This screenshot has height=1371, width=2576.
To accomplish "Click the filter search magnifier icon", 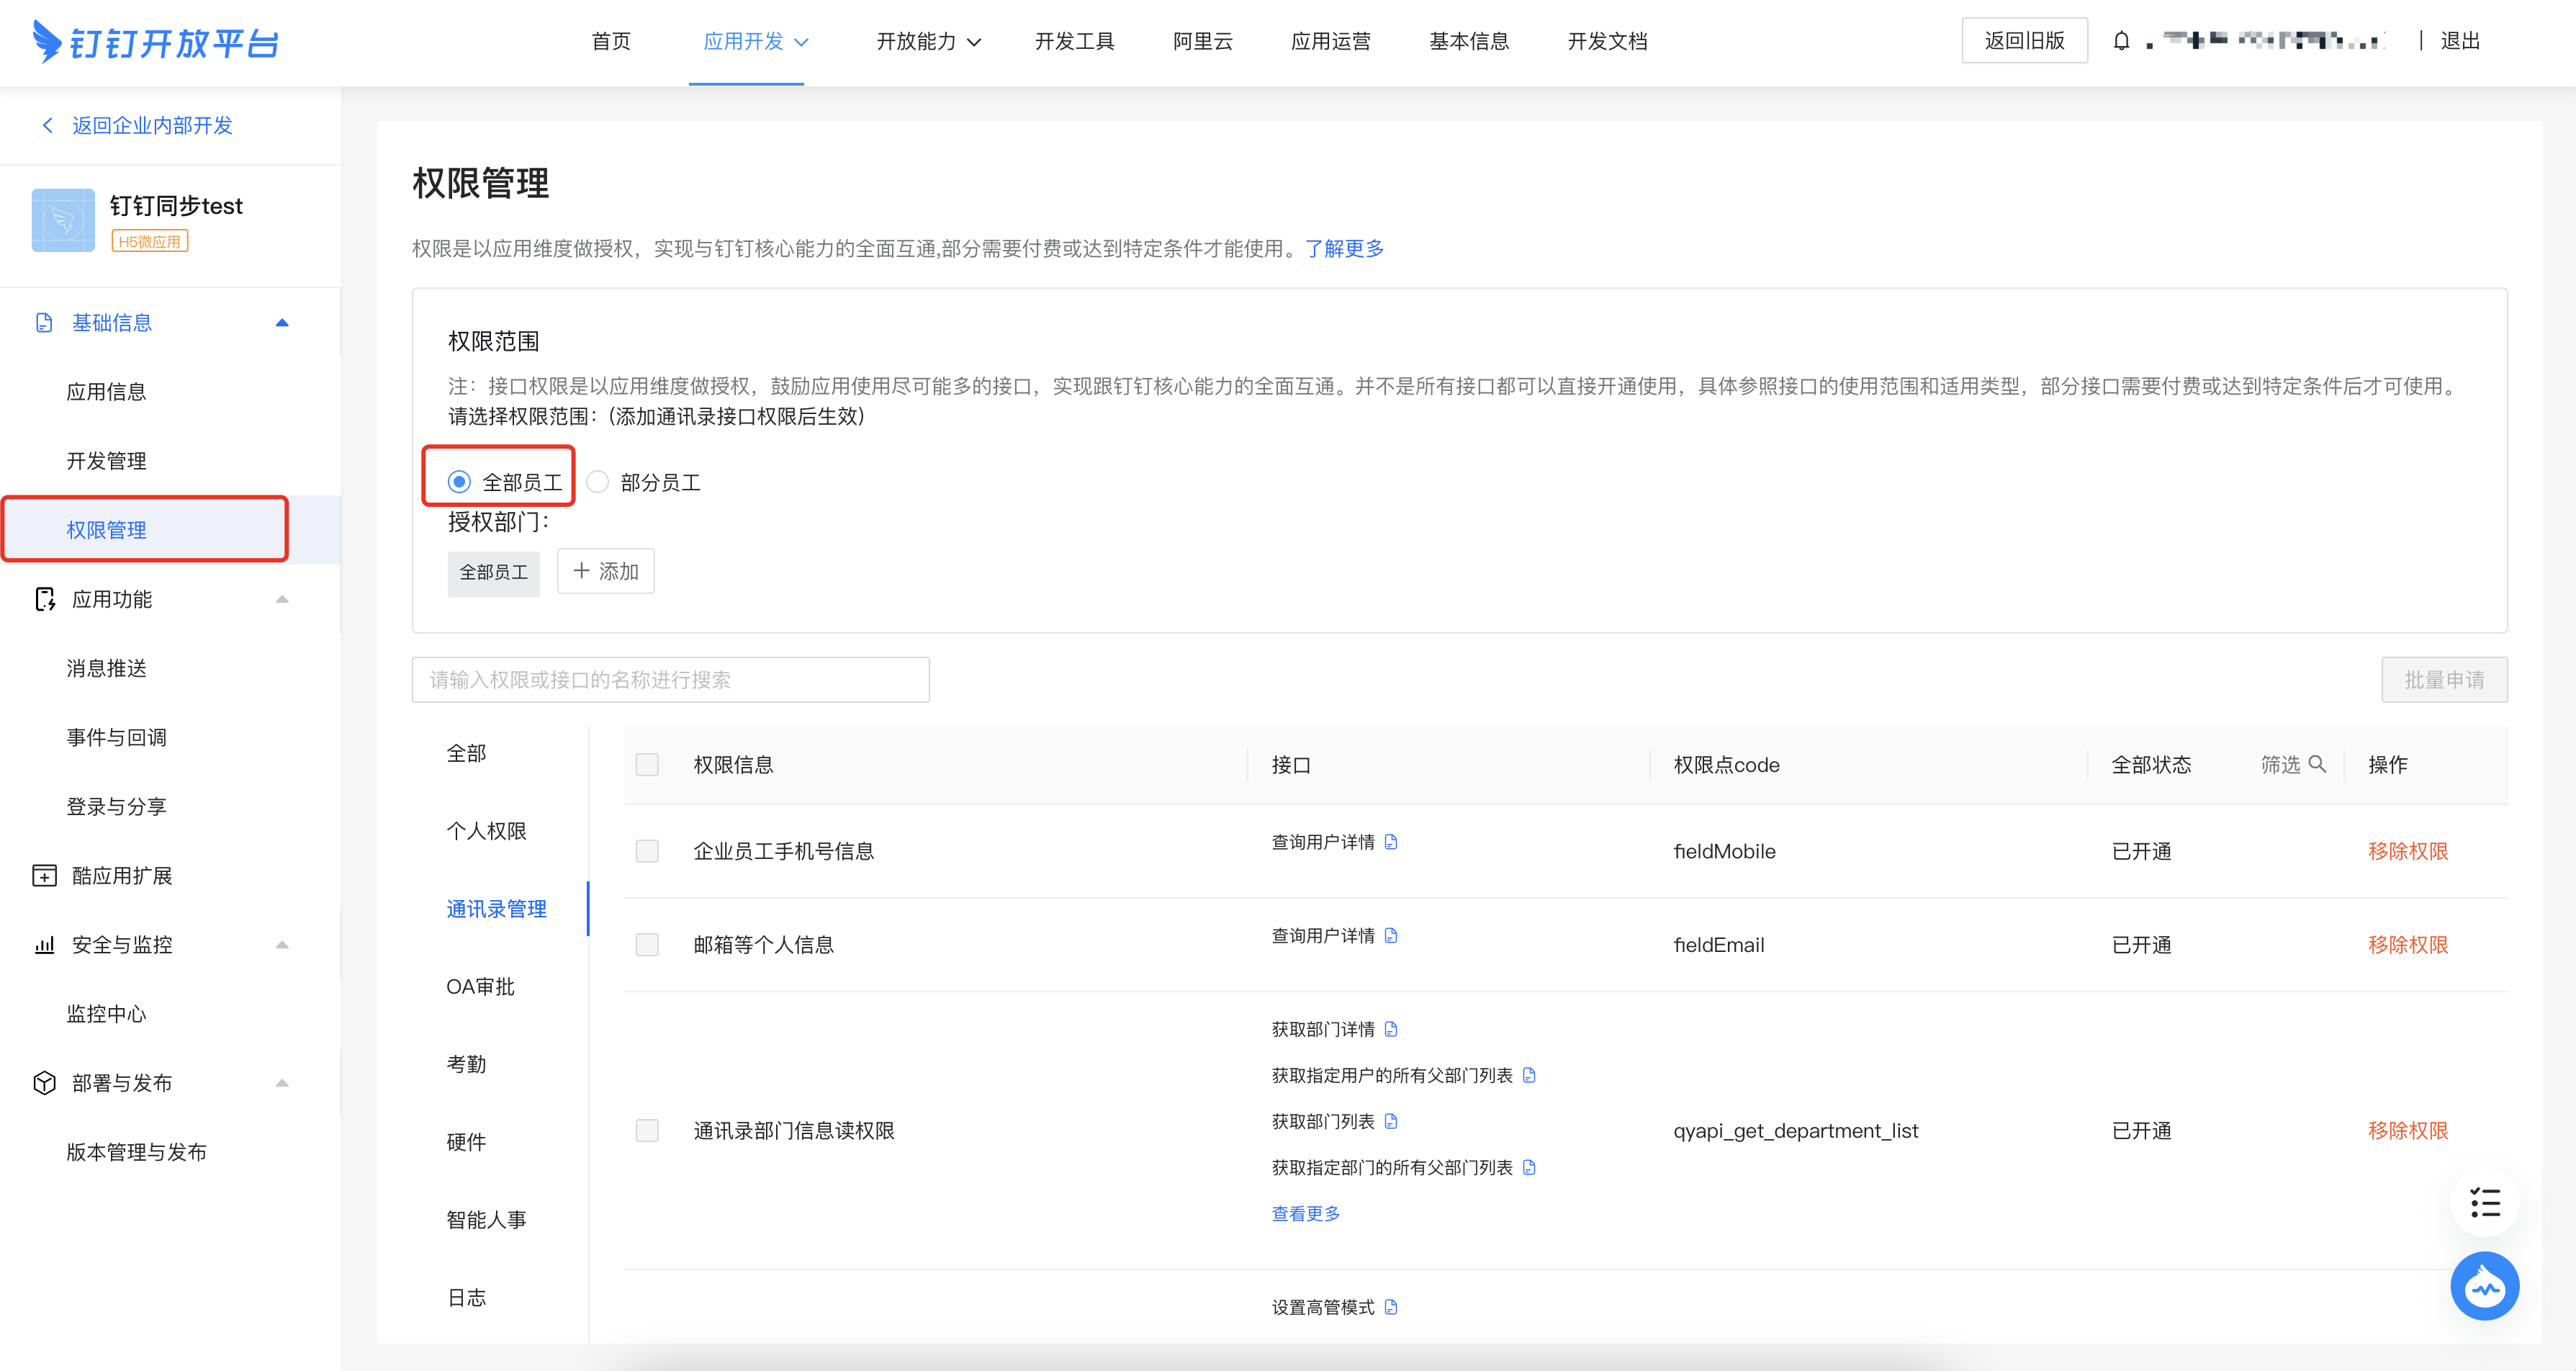I will coord(2316,764).
